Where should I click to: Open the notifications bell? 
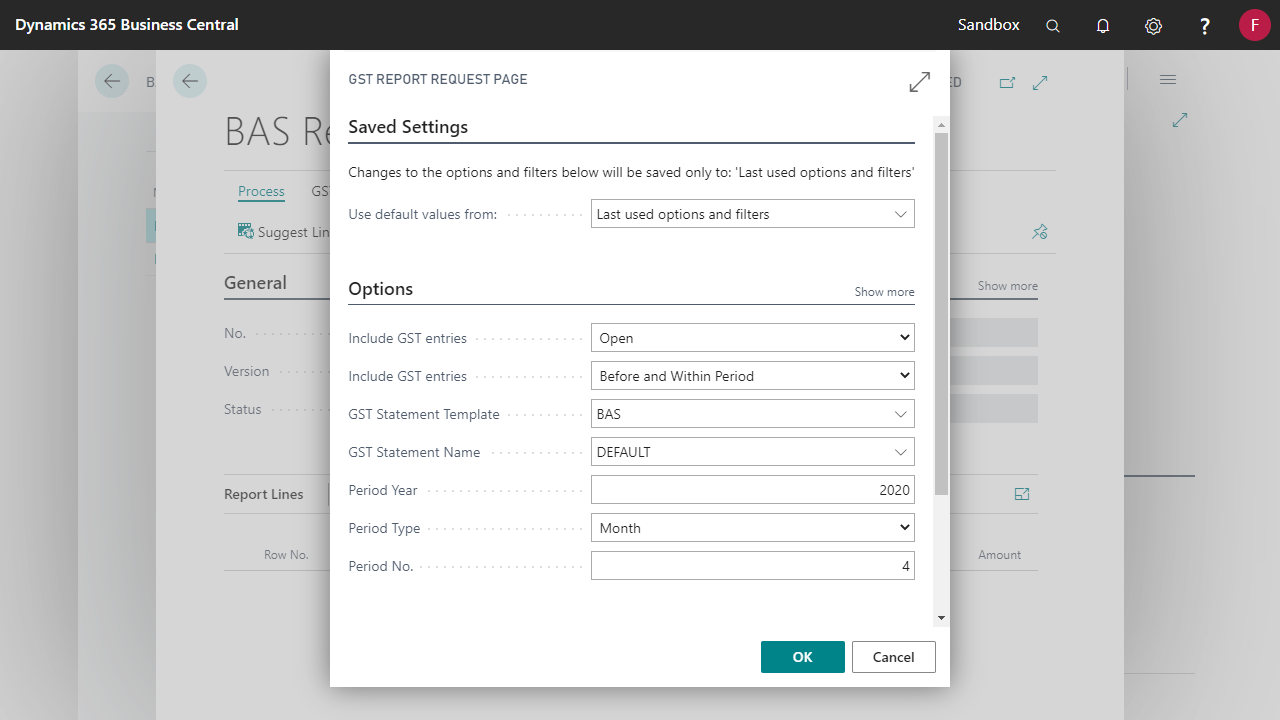[x=1103, y=26]
